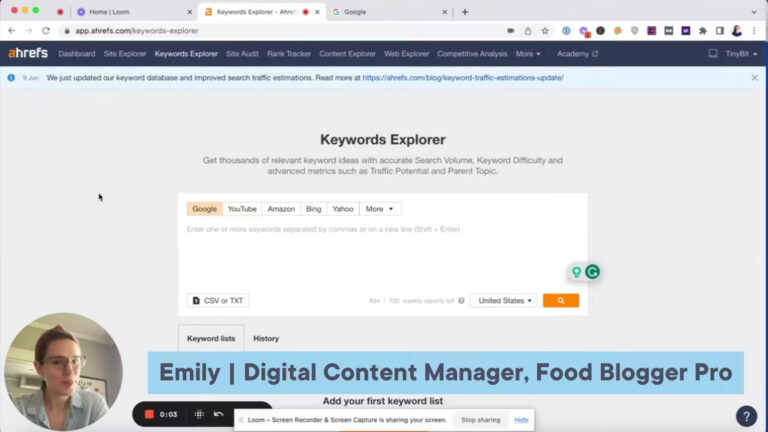Screen dimensions: 768x432
Task: Click the green lightbulb suggestion icon
Action: [x=576, y=272]
